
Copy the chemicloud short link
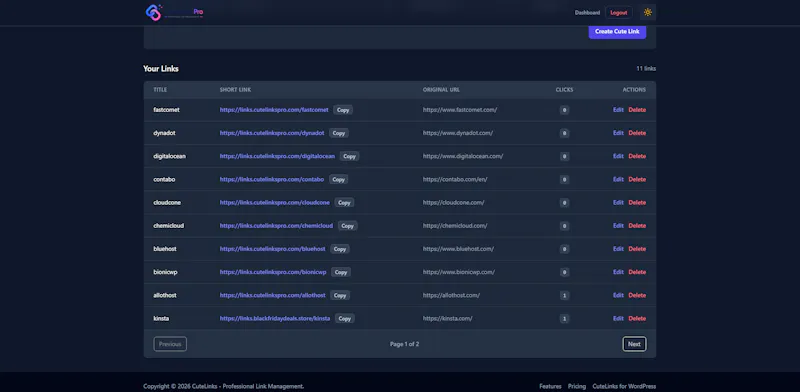click(x=347, y=226)
